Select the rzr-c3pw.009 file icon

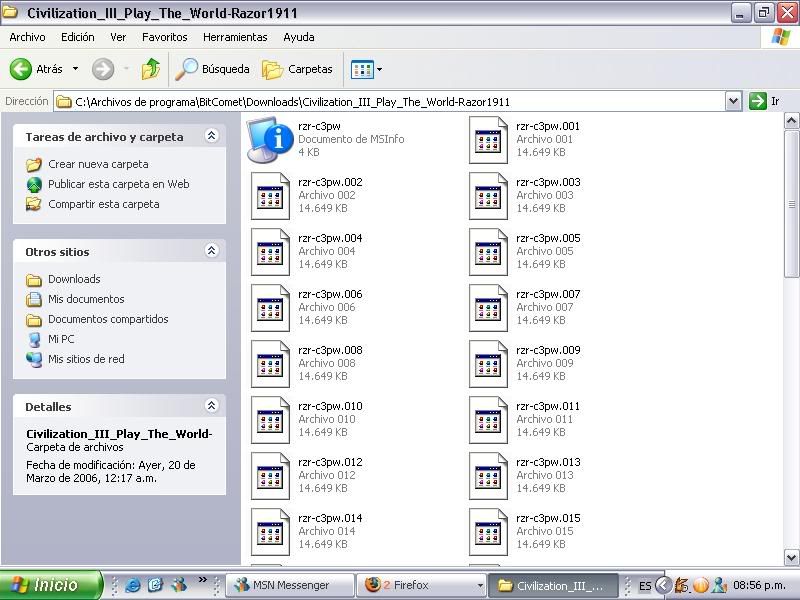[488, 364]
